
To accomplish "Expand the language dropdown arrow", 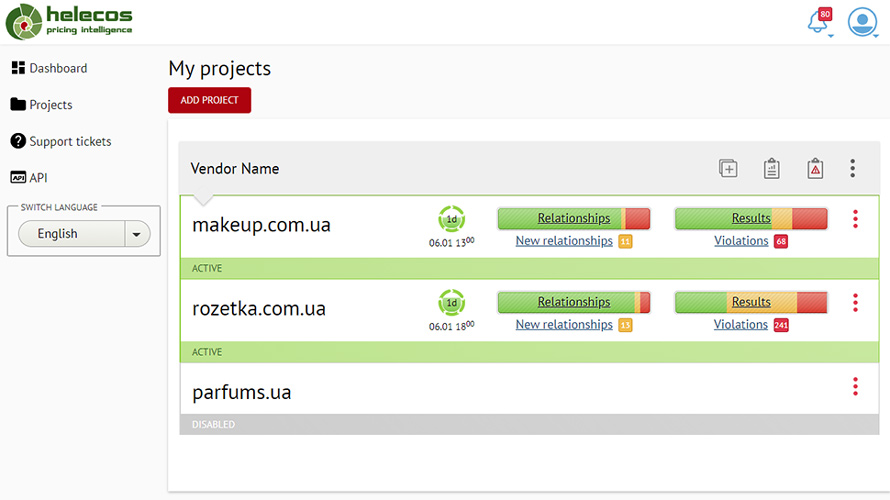I will (x=137, y=234).
